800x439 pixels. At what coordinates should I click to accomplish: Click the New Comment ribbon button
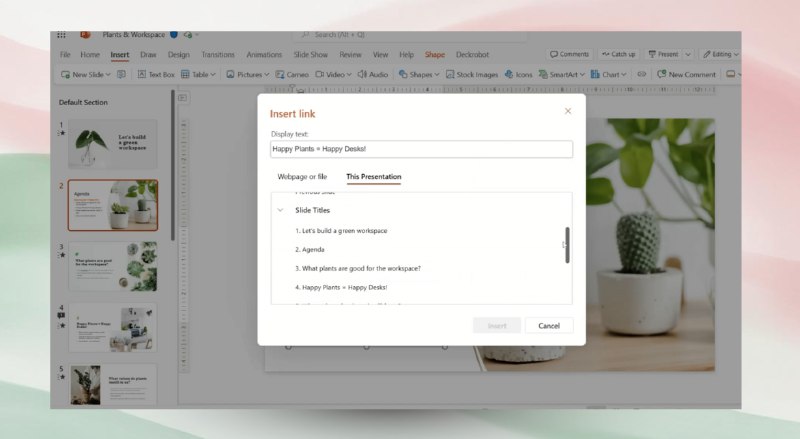686,75
